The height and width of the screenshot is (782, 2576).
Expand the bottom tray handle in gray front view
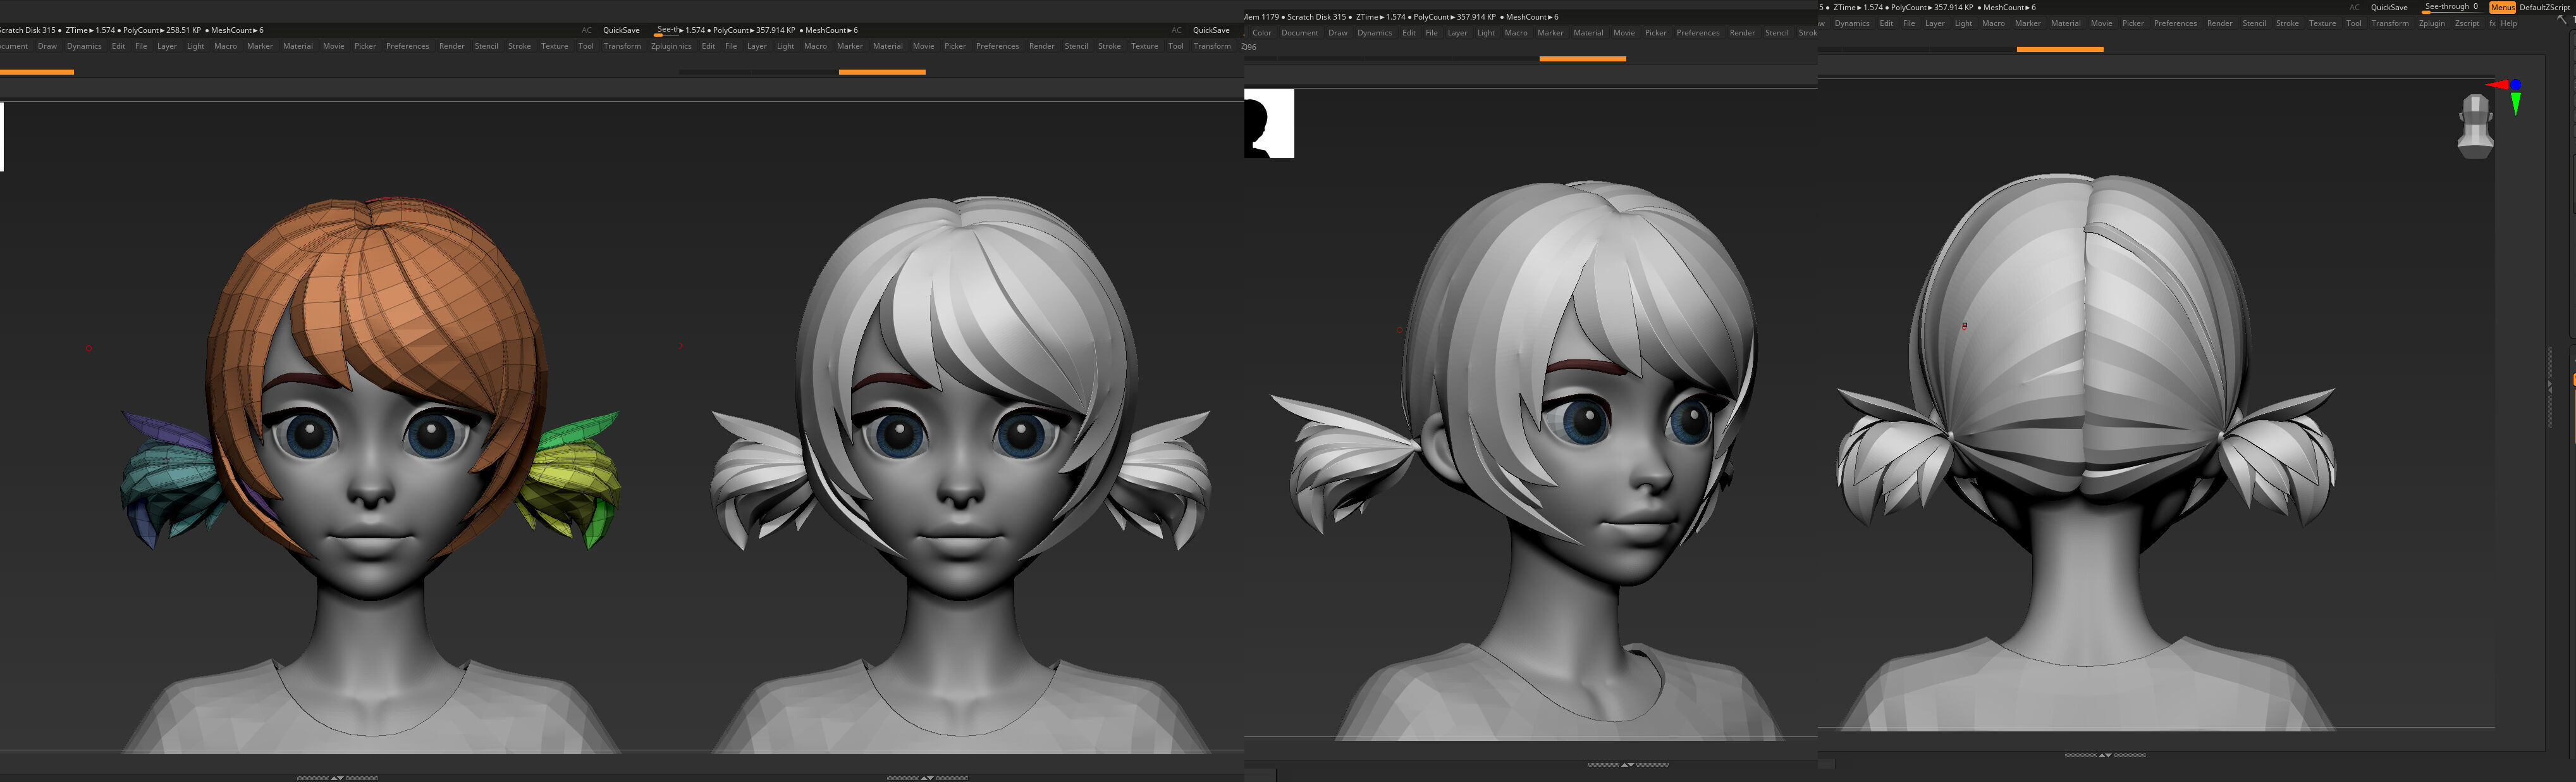pos(927,777)
